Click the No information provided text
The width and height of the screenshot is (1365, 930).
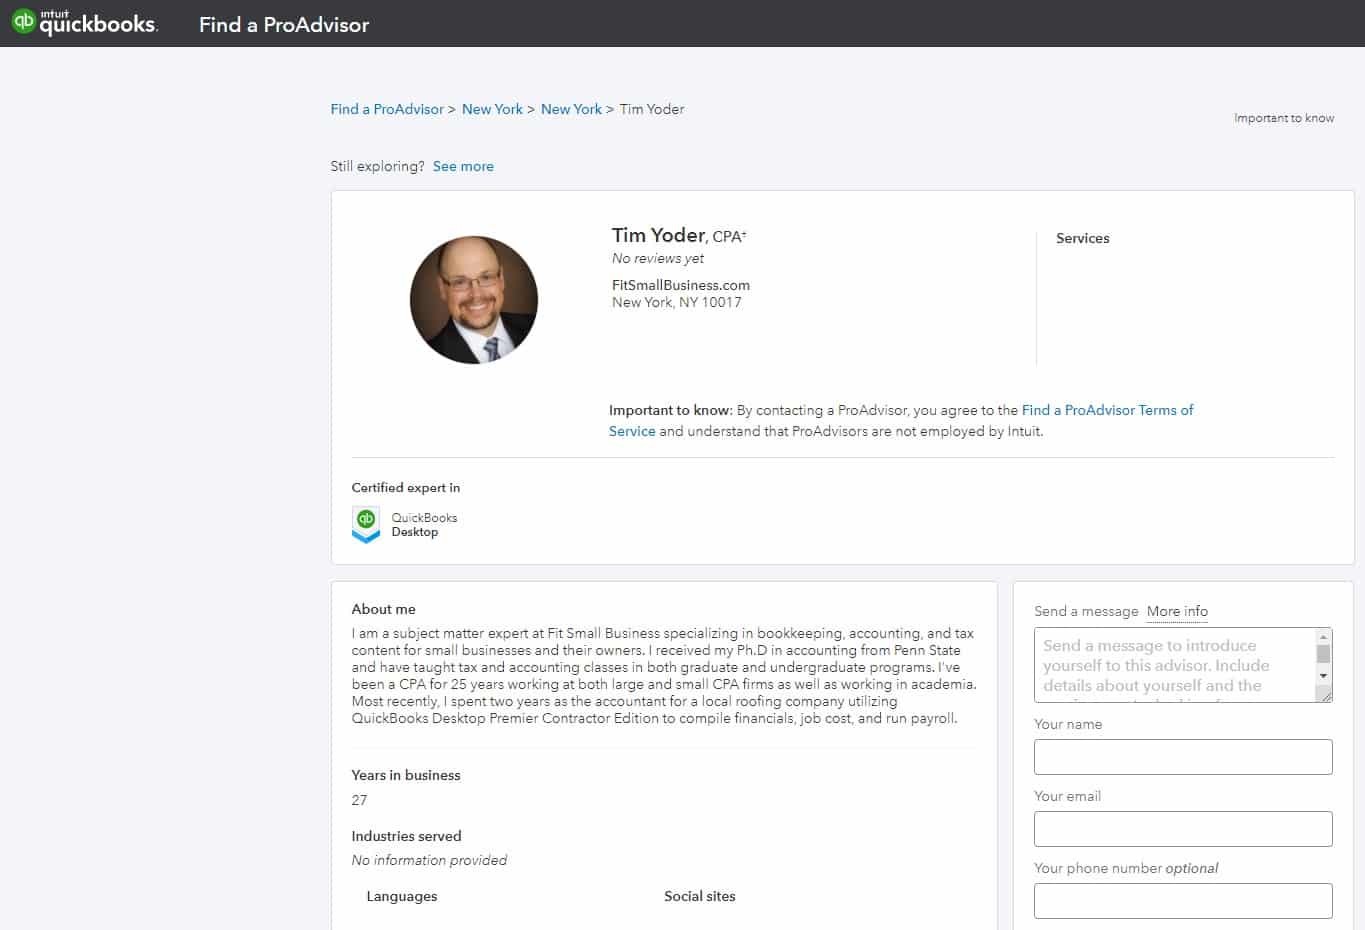coord(429,860)
